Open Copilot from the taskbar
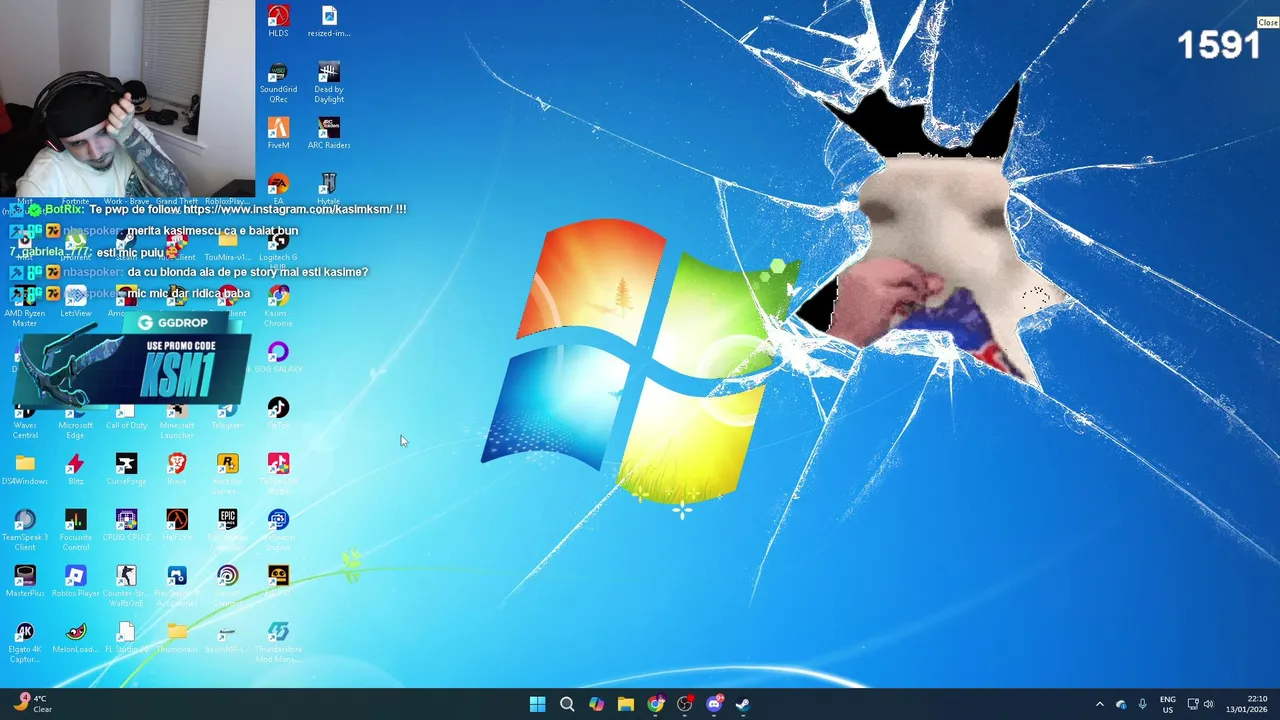 pyautogui.click(x=596, y=704)
